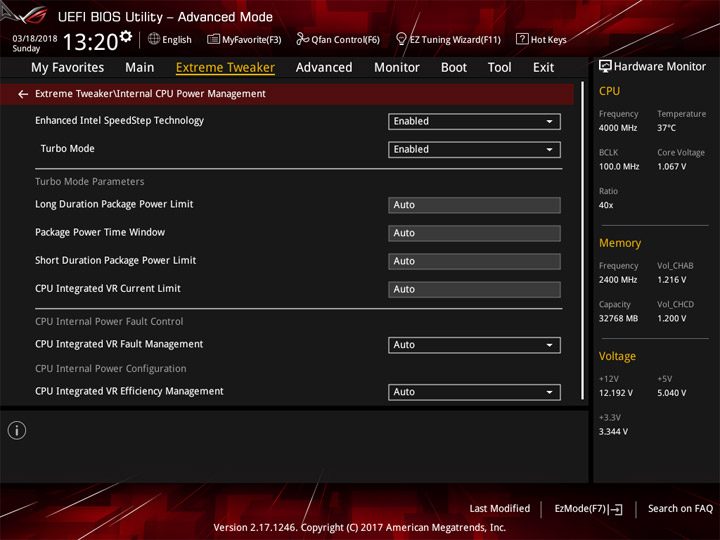
Task: Click the 1.216 V Vol_CHAB value
Action: click(672, 280)
